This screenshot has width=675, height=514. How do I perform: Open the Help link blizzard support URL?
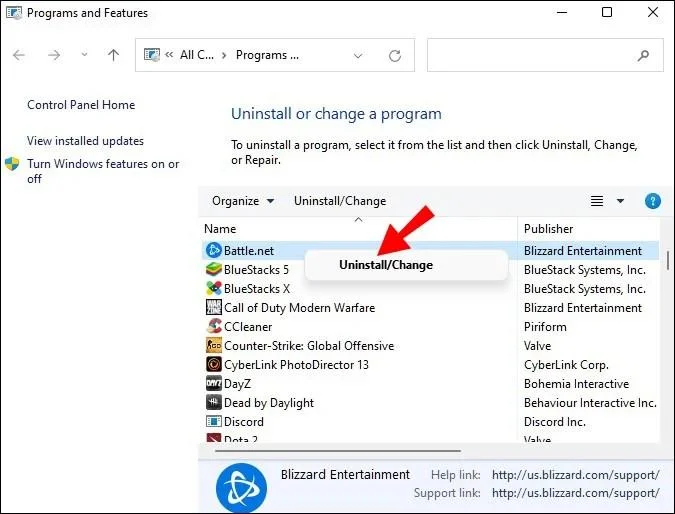click(x=575, y=475)
